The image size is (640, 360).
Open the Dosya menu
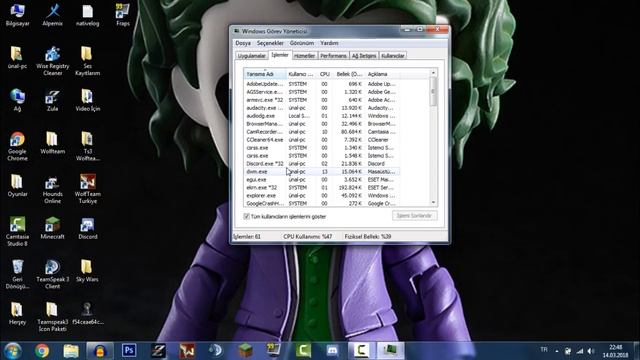click(x=243, y=43)
